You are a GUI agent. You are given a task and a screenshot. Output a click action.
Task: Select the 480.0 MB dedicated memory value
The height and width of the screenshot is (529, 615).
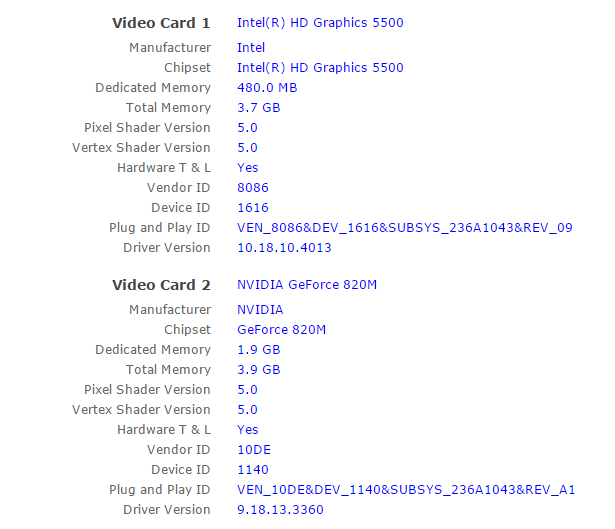click(267, 87)
